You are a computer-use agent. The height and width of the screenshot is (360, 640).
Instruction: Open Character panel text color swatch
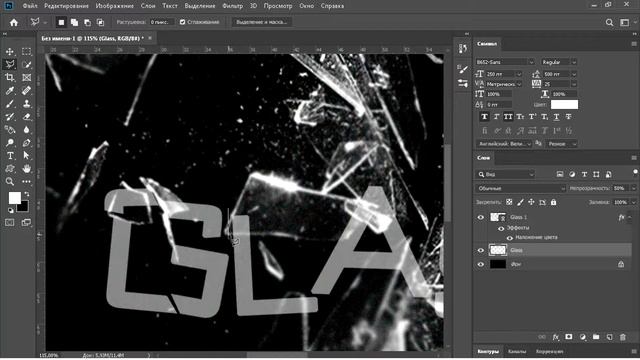pyautogui.click(x=564, y=104)
